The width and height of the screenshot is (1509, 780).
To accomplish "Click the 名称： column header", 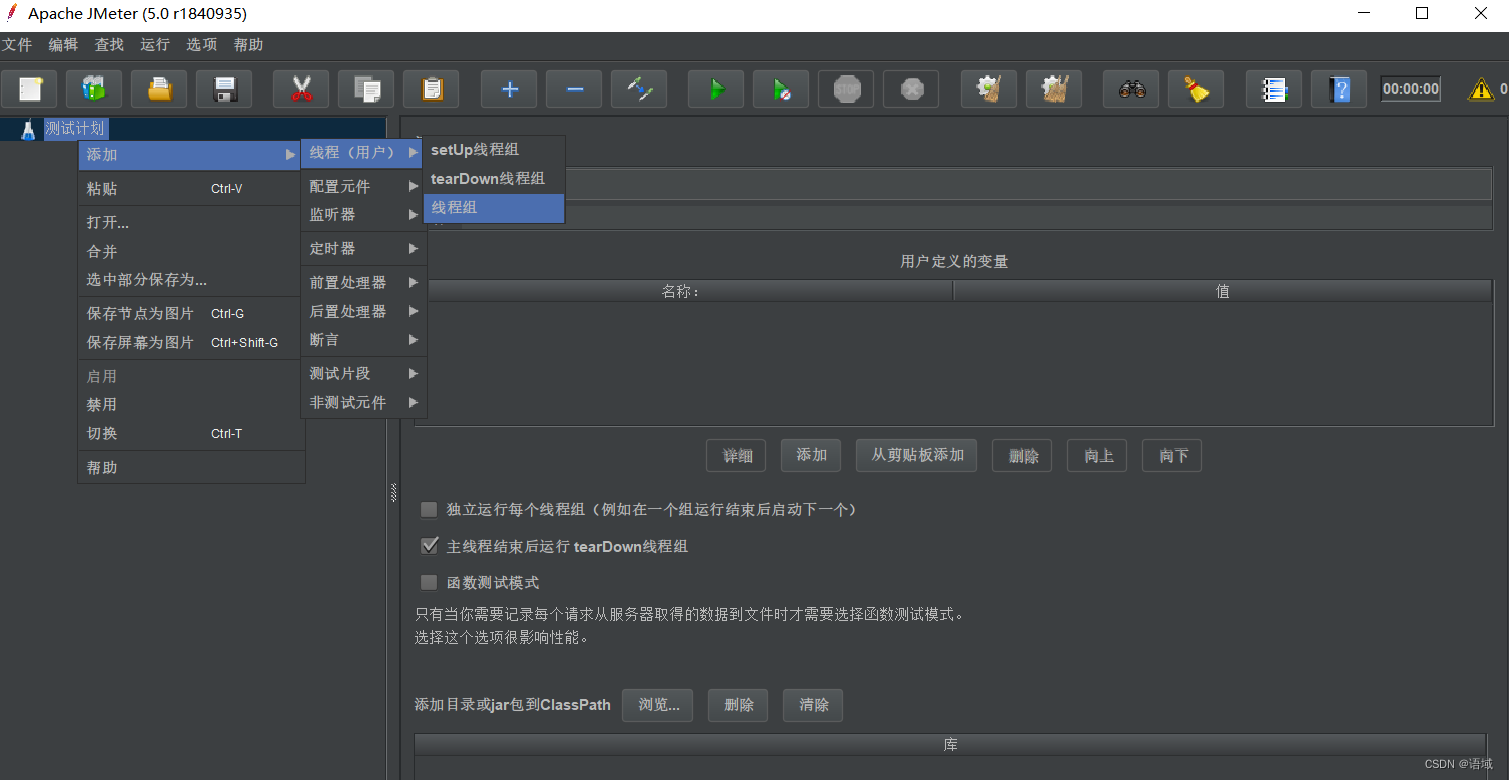I will coord(685,292).
